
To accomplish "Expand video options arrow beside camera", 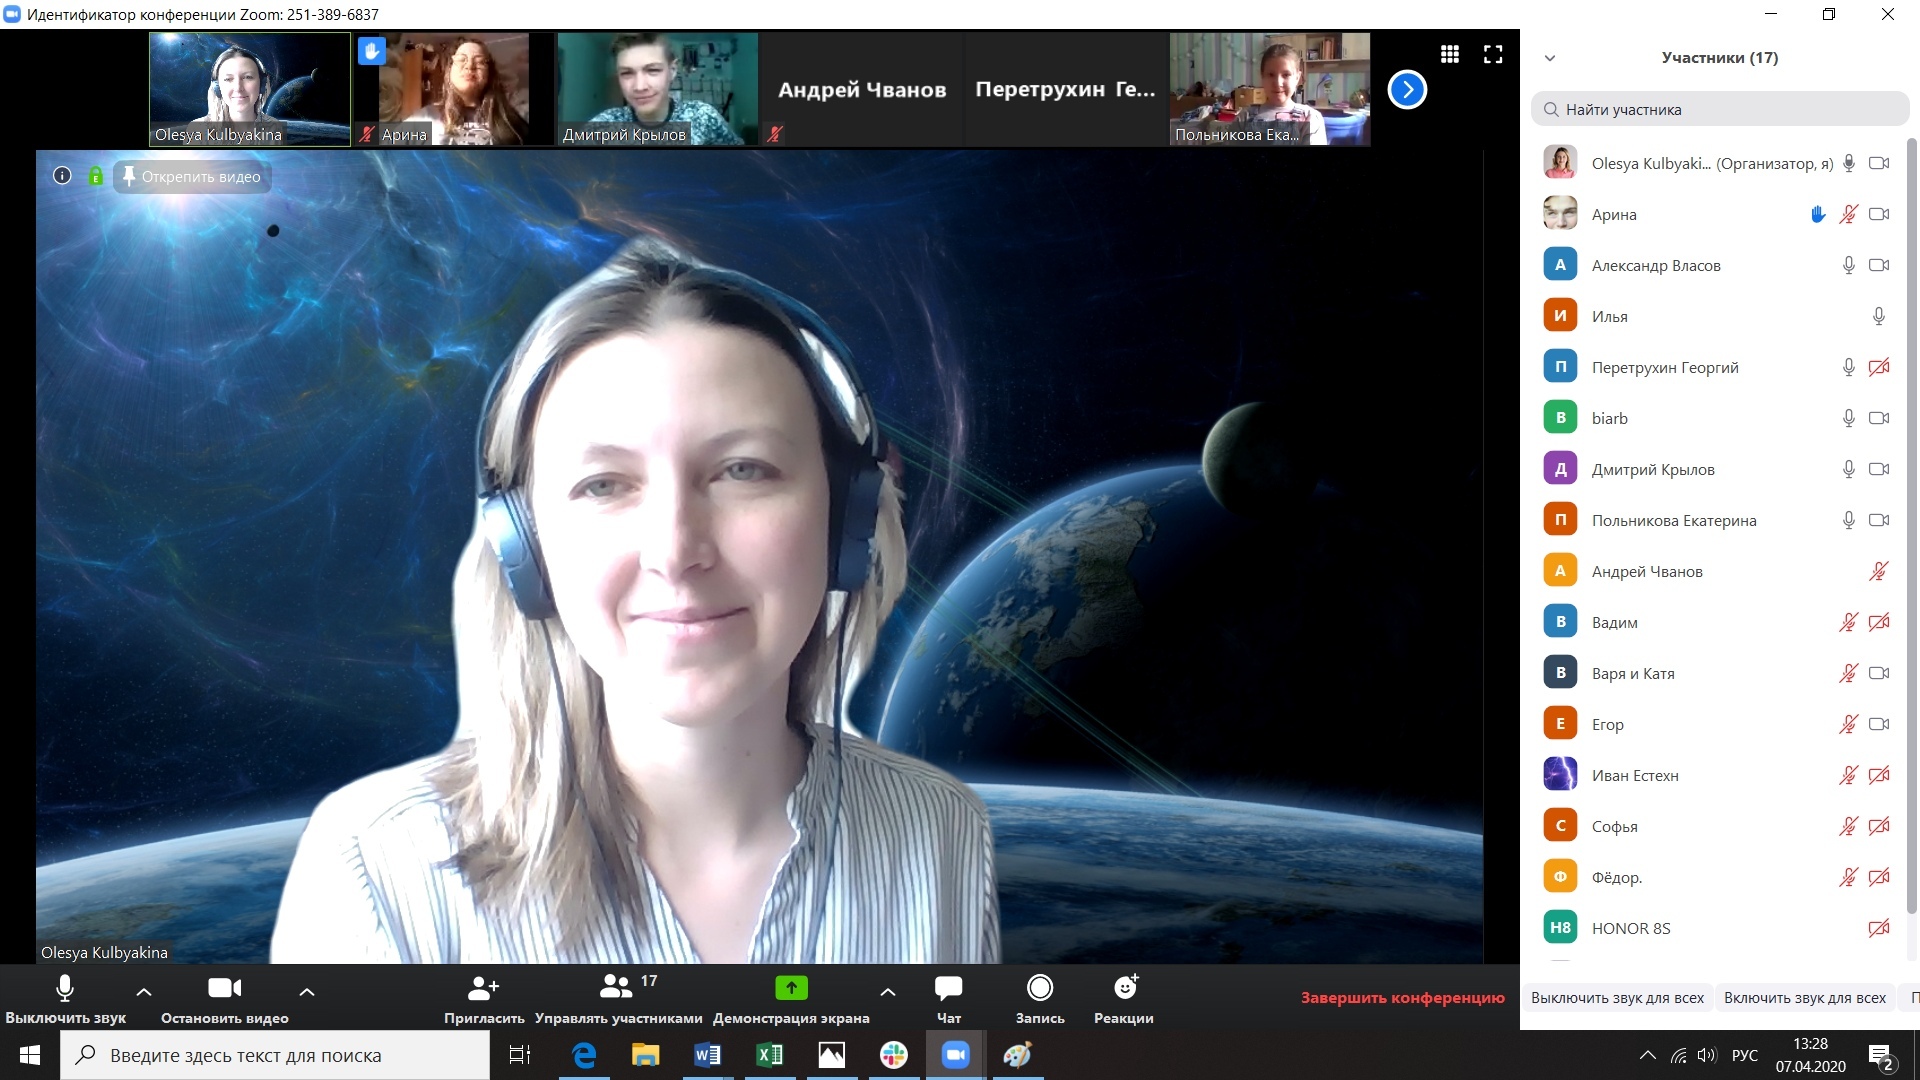I will point(307,992).
